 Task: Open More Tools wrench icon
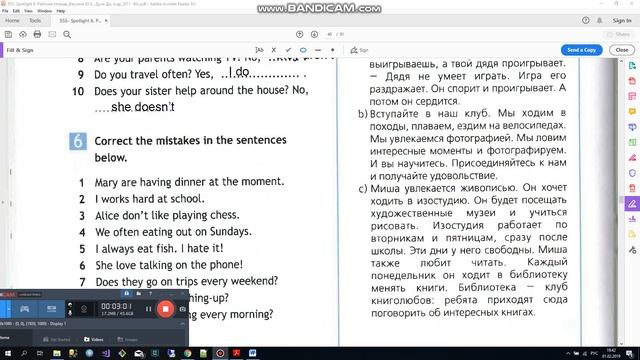[x=632, y=250]
